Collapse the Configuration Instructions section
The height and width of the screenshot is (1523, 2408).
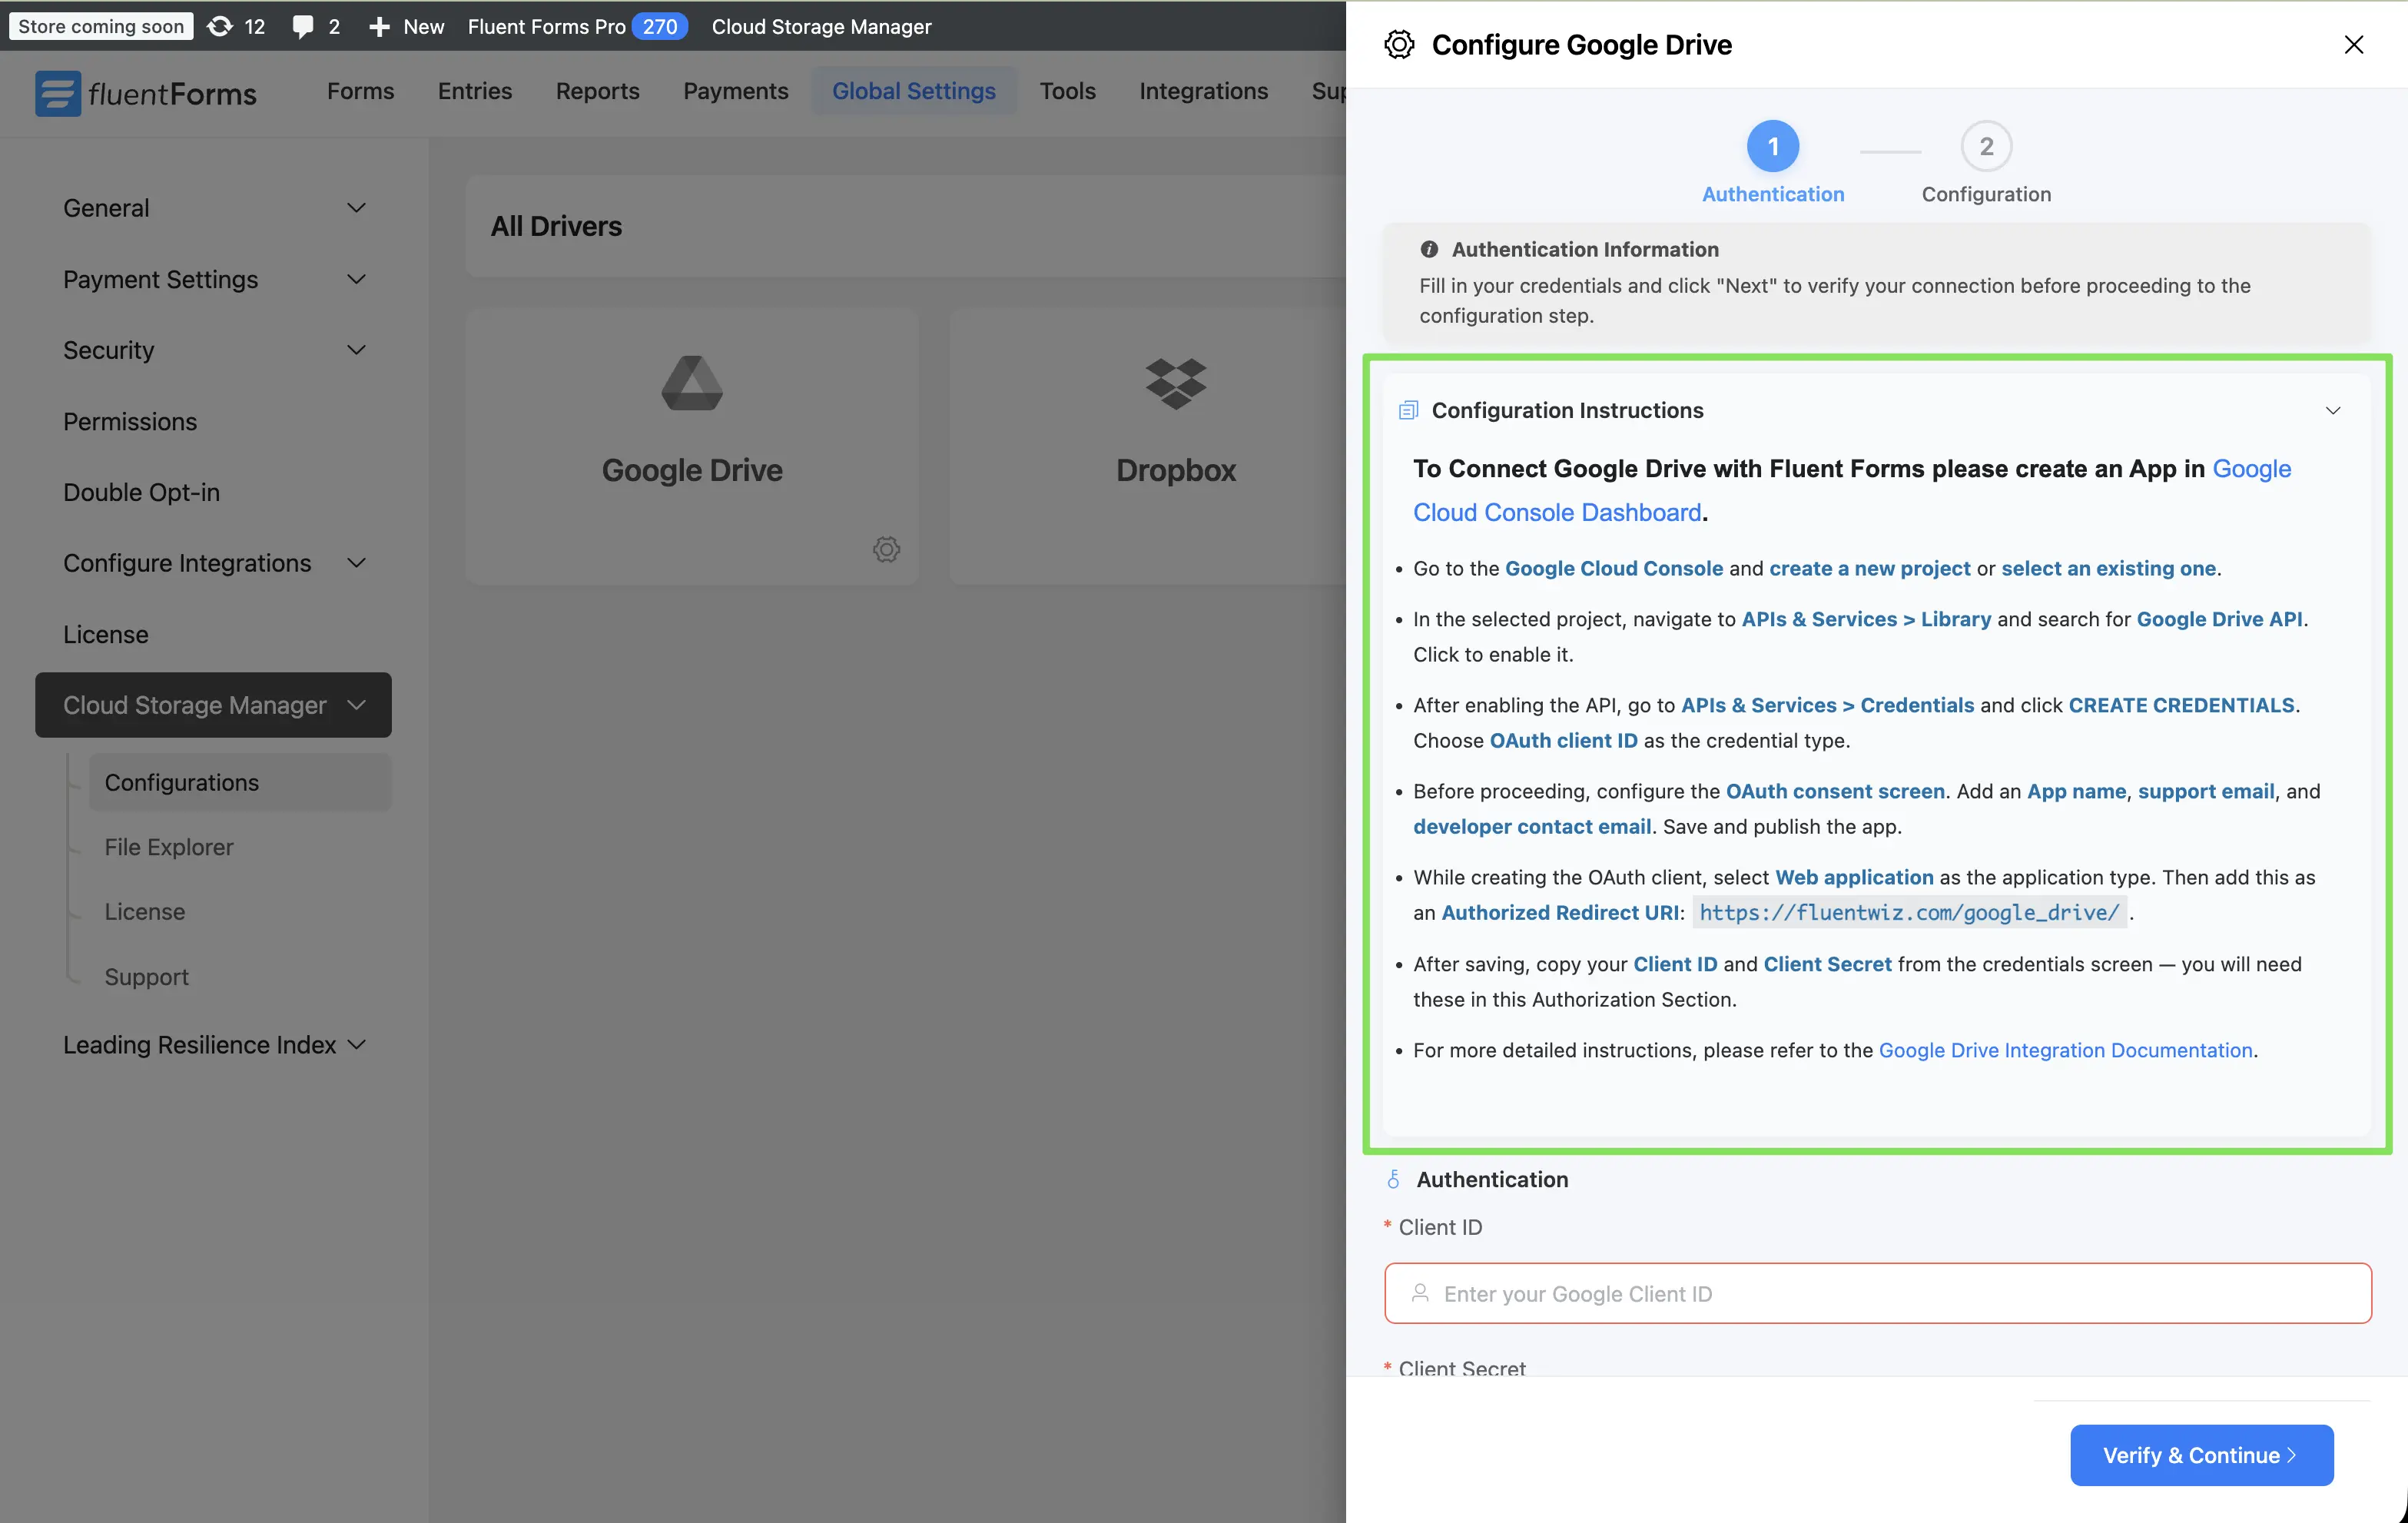2334,410
